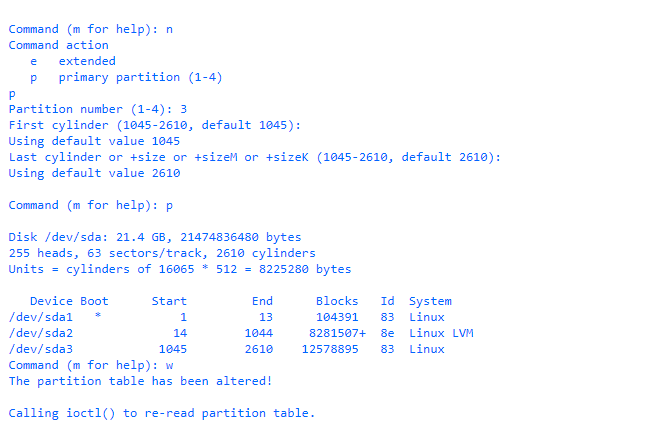Click the 'System' column header
The image size is (660, 438).
pos(430,301)
